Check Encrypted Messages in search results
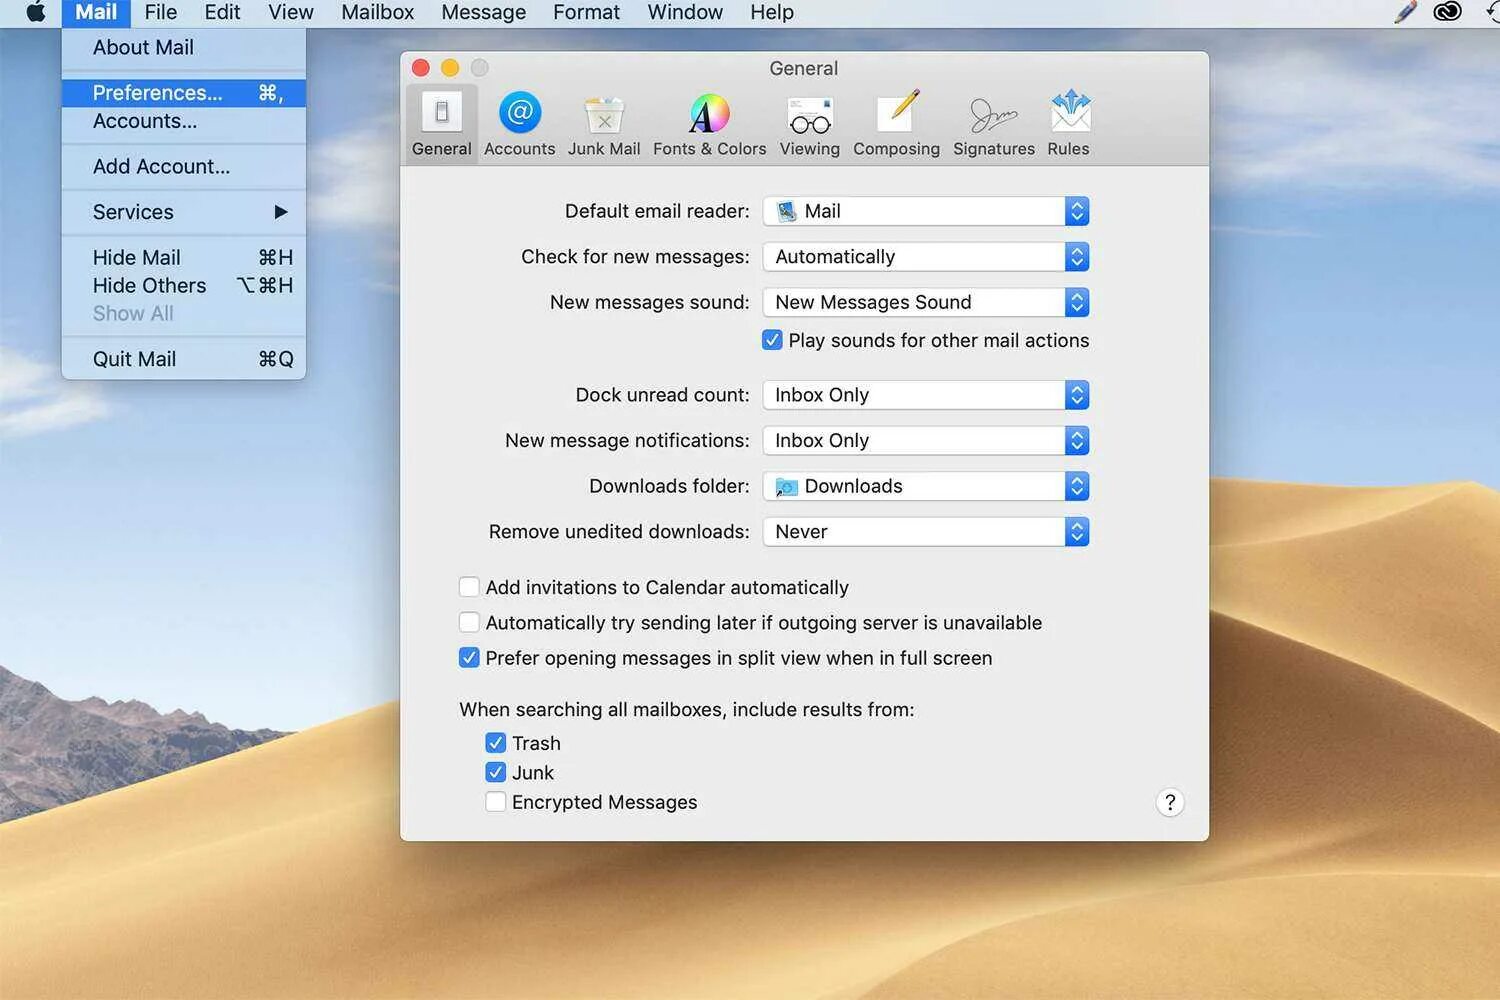Screen dimensions: 1500x1000 (495, 802)
